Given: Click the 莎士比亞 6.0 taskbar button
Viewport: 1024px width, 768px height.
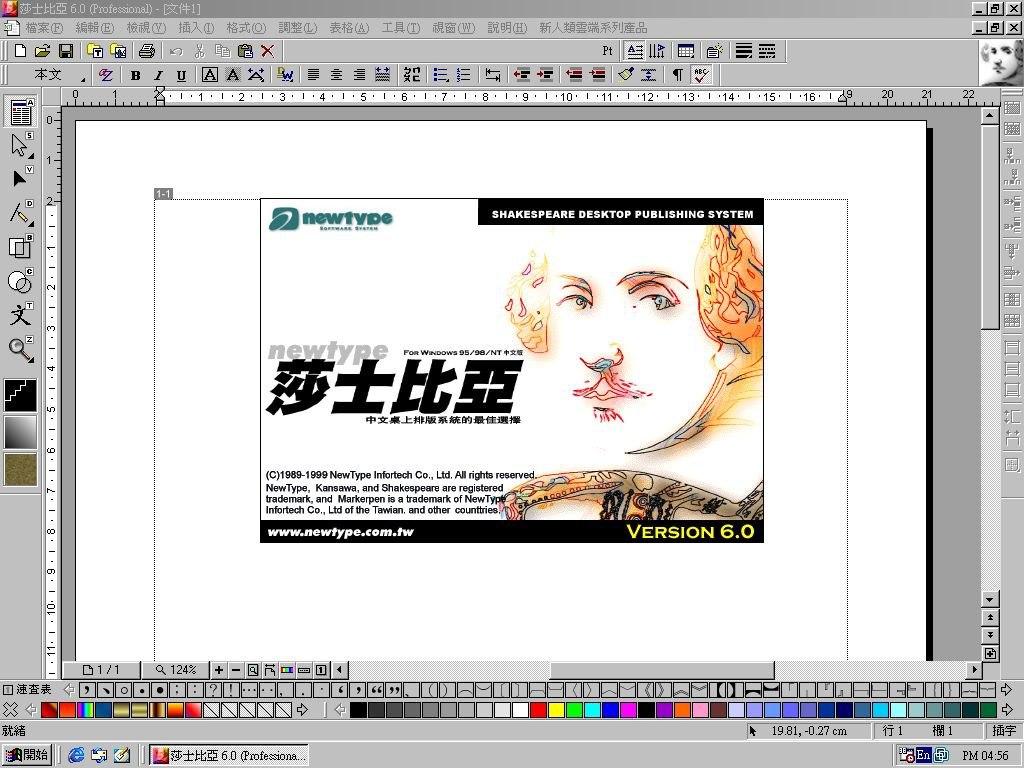Looking at the screenshot, I should tap(229, 755).
